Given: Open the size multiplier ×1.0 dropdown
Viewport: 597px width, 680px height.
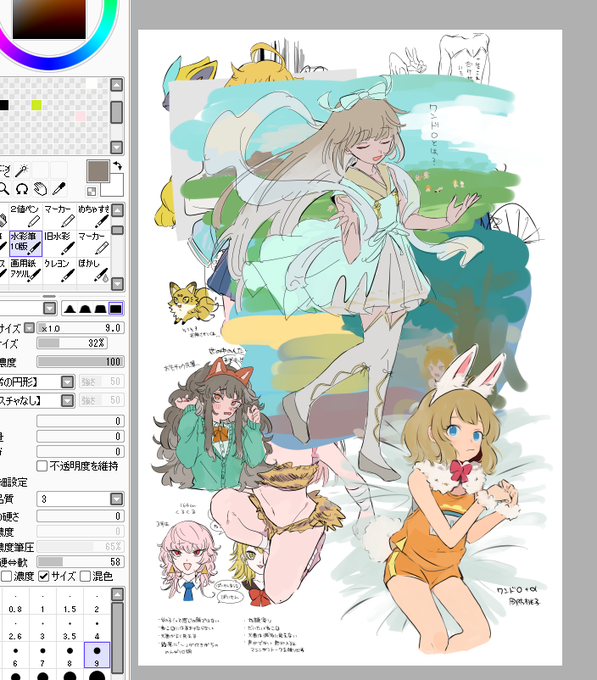Looking at the screenshot, I should pos(29,328).
